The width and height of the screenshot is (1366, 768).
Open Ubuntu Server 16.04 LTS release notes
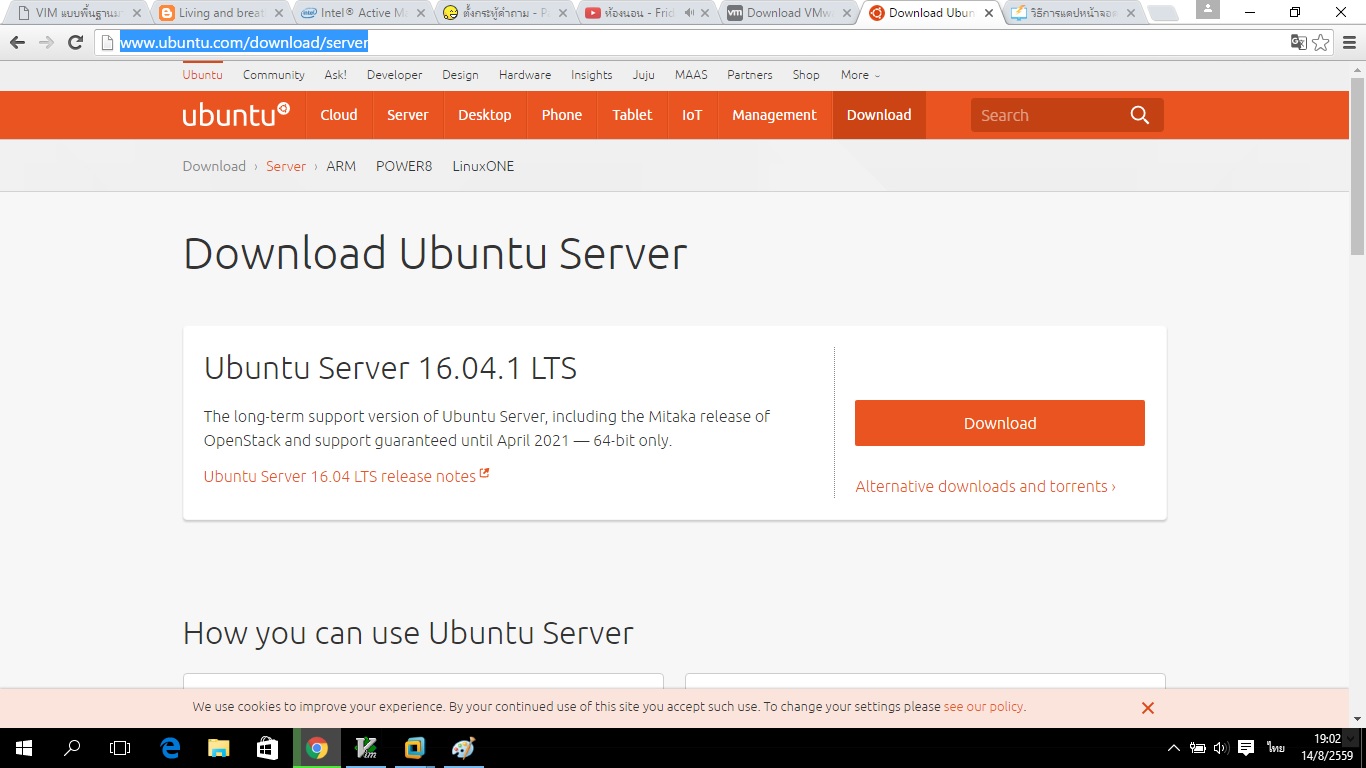coord(346,476)
